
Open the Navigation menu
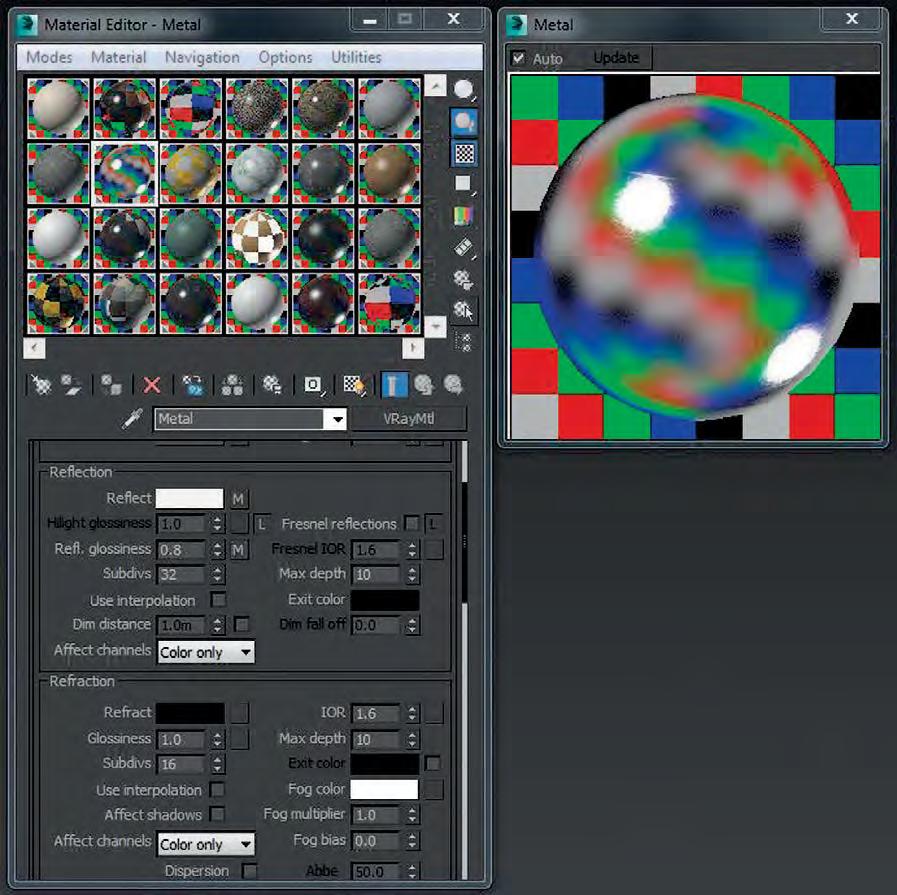click(202, 57)
